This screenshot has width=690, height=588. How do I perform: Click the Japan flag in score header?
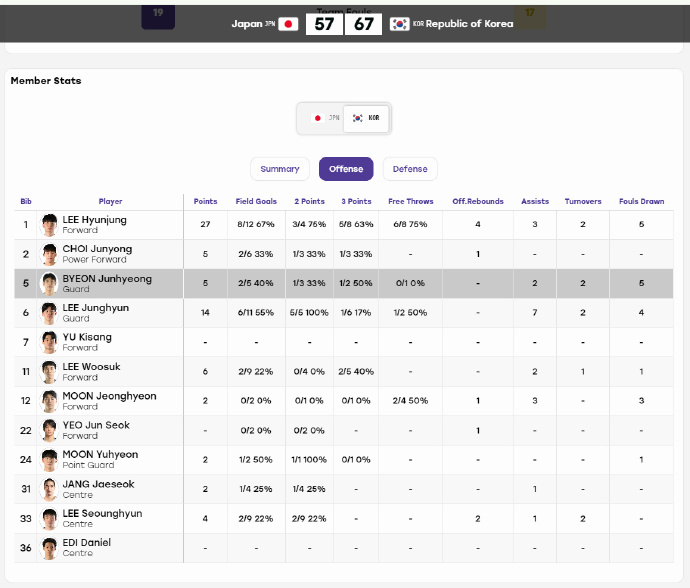coord(288,24)
